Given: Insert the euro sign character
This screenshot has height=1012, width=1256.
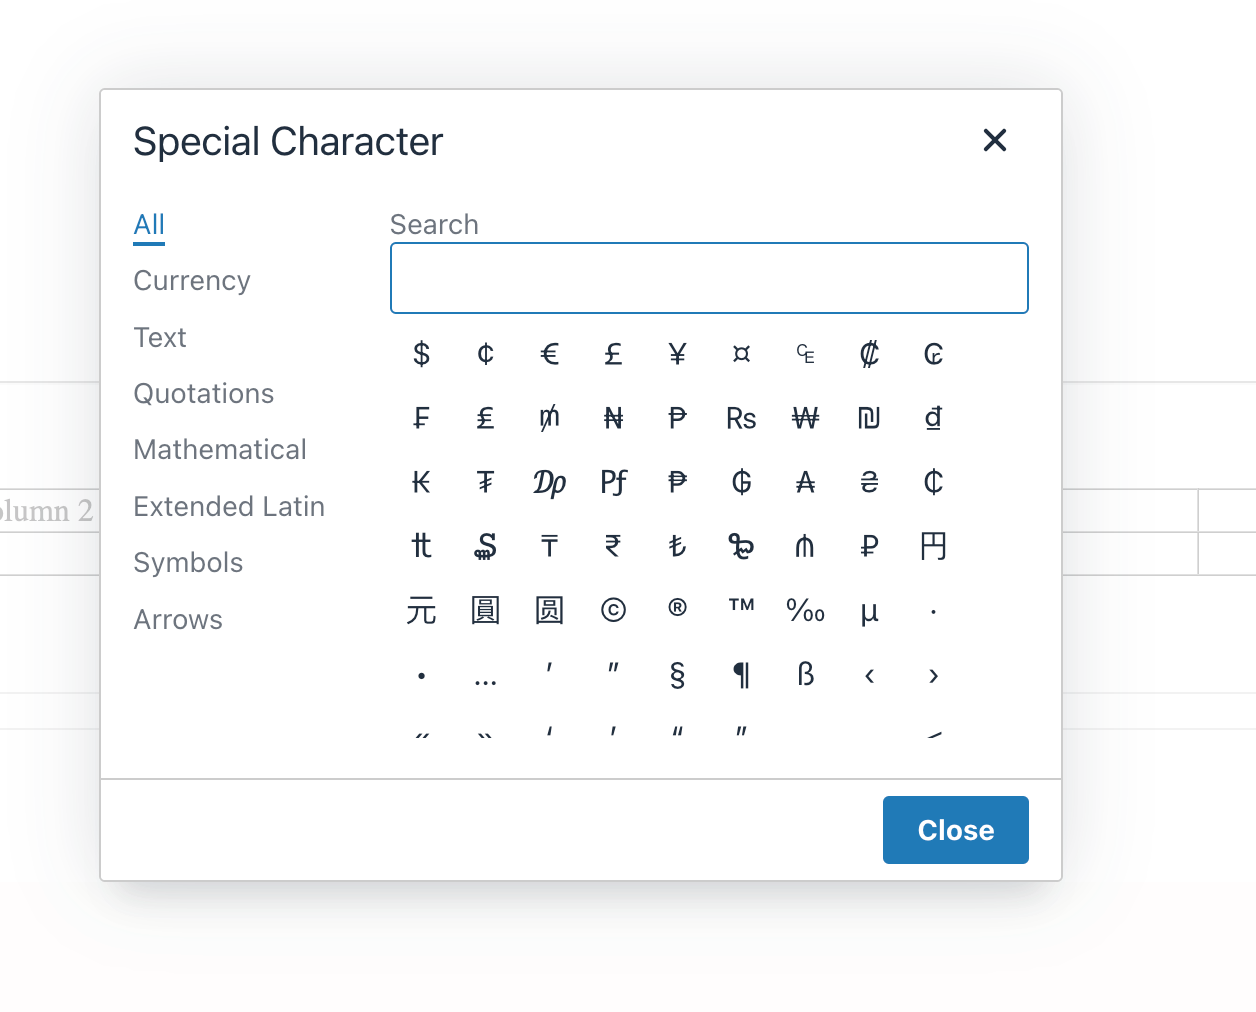Looking at the screenshot, I should tap(549, 354).
